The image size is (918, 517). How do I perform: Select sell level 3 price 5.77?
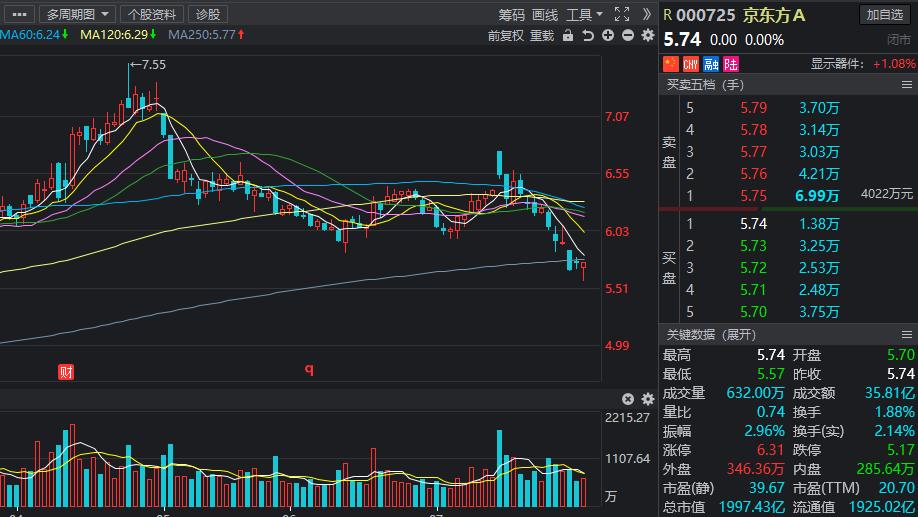click(753, 152)
